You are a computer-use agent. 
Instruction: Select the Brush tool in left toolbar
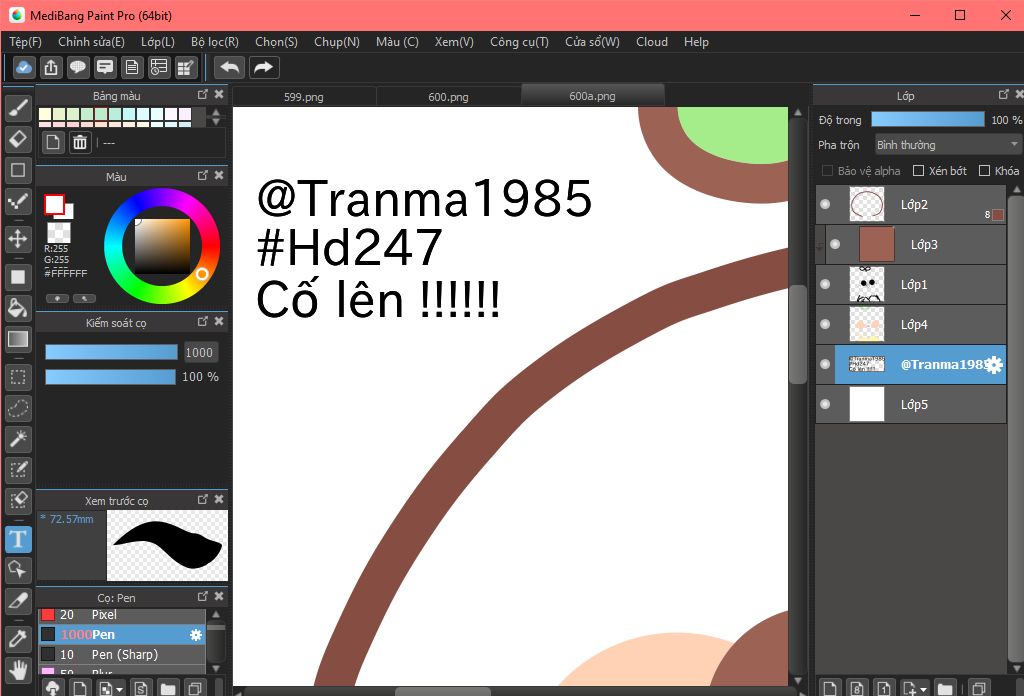[x=18, y=108]
